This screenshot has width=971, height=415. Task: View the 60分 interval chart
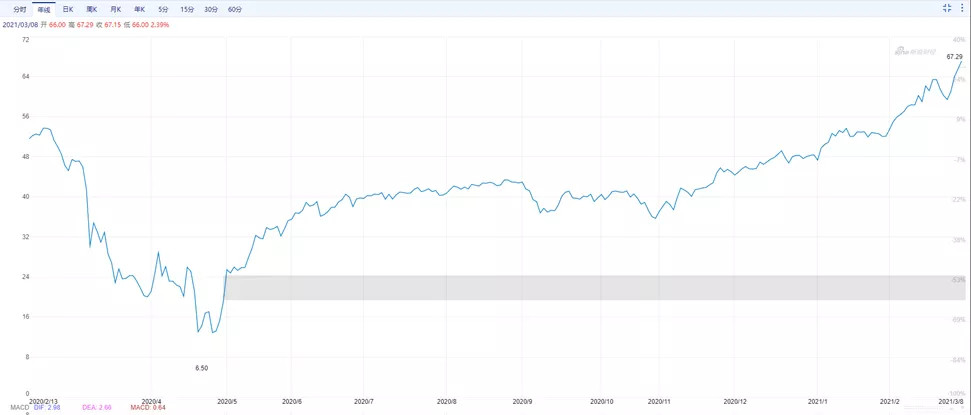click(235, 9)
